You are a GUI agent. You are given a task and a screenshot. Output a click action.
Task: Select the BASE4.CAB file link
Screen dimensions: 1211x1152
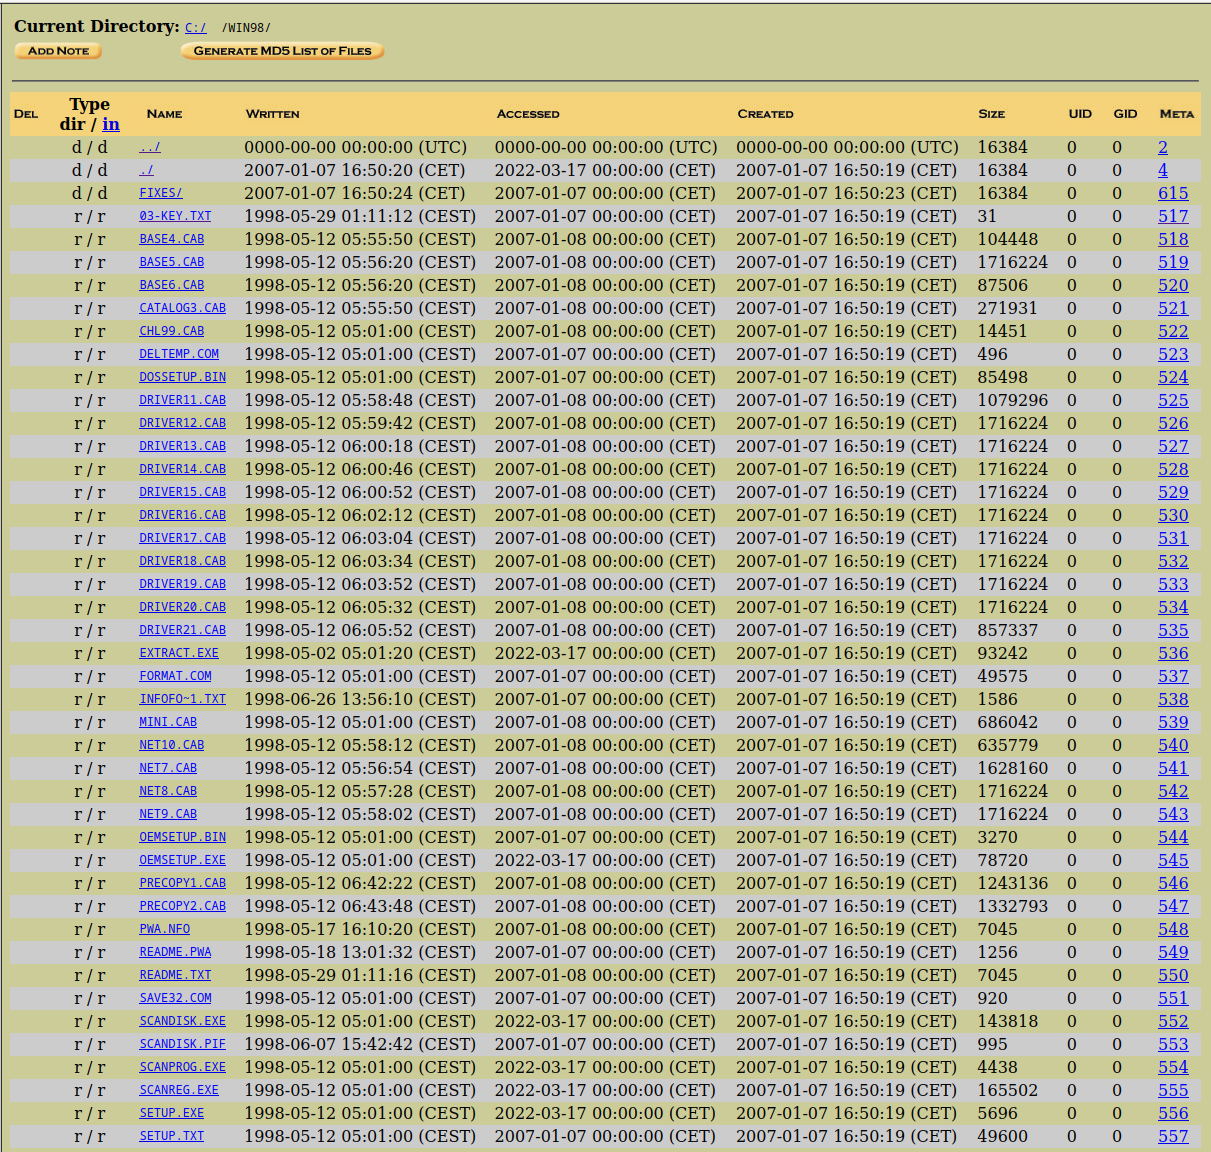click(x=171, y=239)
